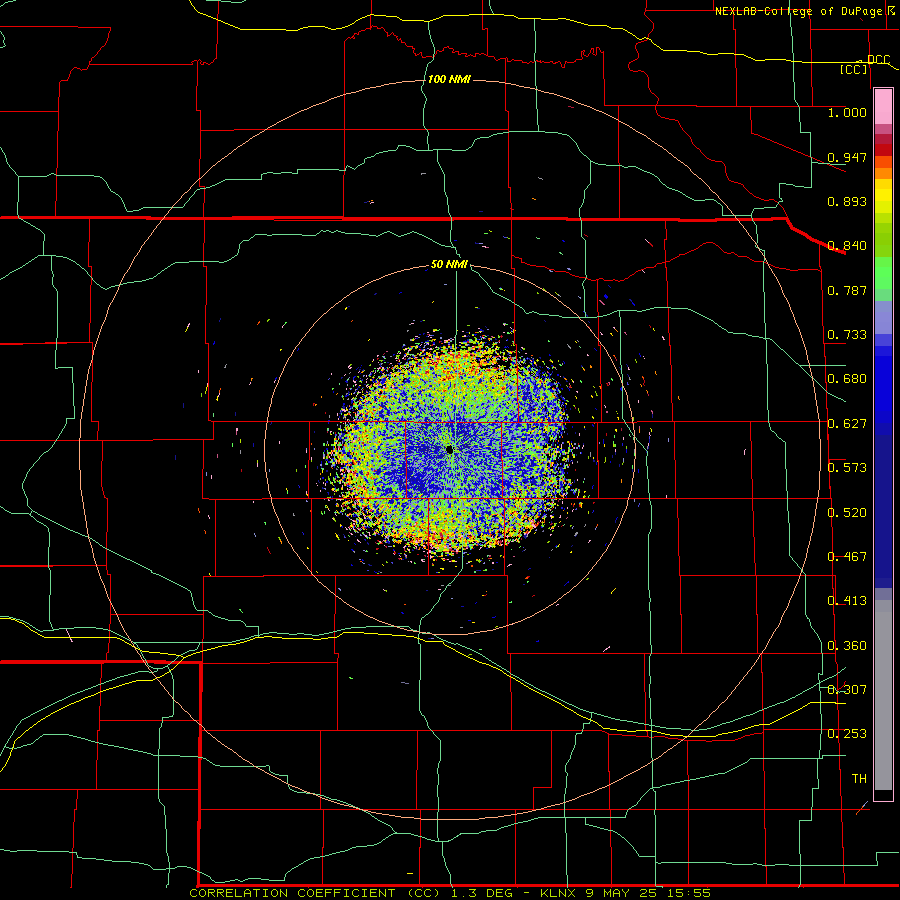Click the 0.893 legend value
The width and height of the screenshot is (900, 900).
pos(847,201)
